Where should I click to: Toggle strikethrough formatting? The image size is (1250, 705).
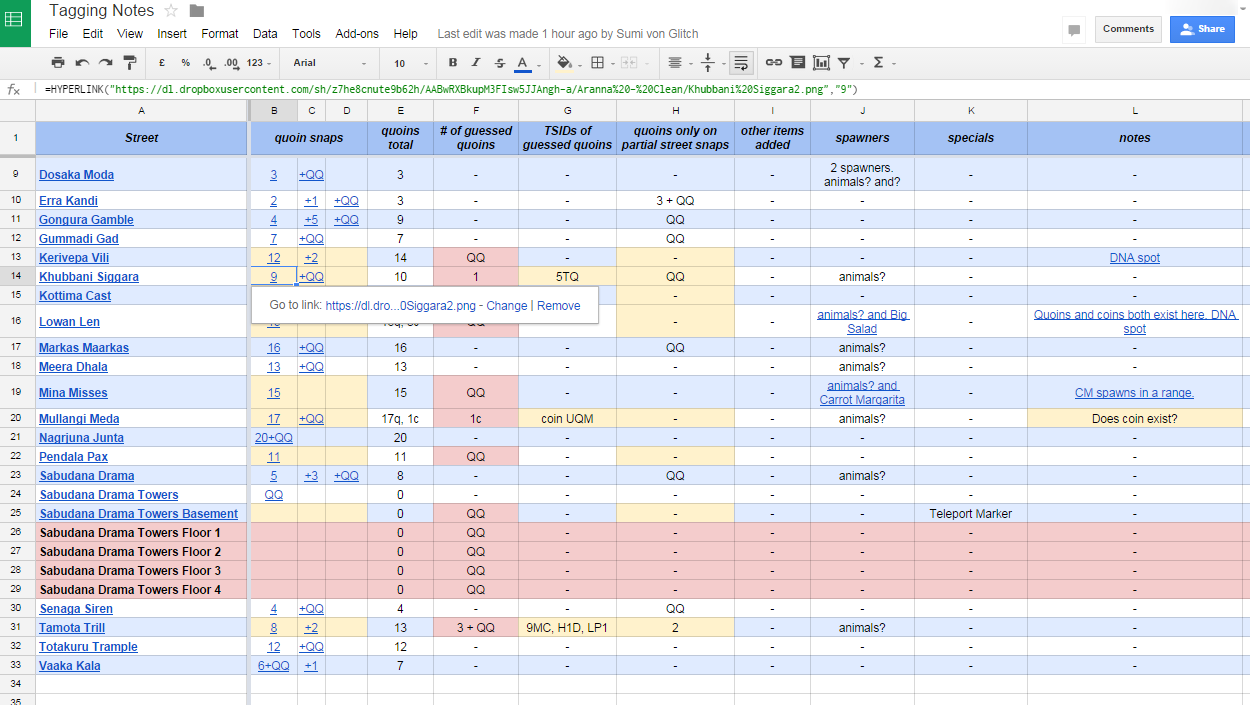coord(499,63)
